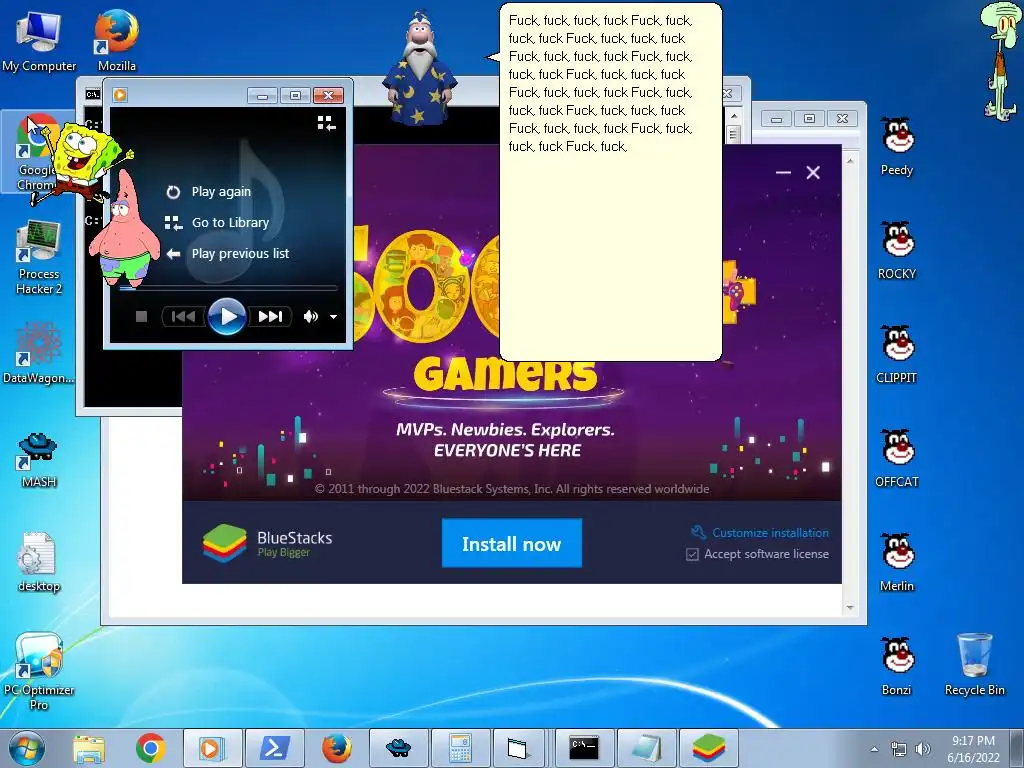Choose Play again in Media Player
The height and width of the screenshot is (768, 1024).
pos(208,192)
